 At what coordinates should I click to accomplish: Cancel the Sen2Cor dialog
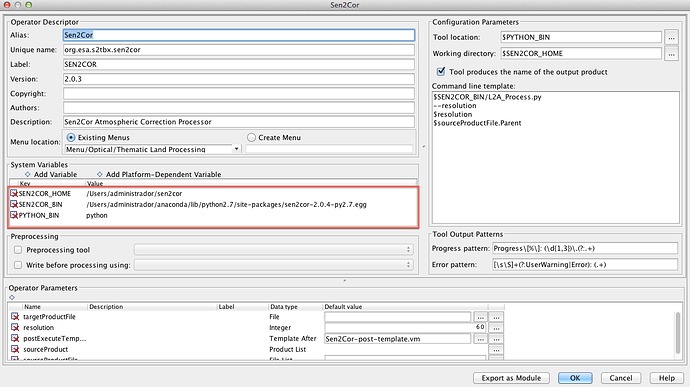tap(621, 378)
